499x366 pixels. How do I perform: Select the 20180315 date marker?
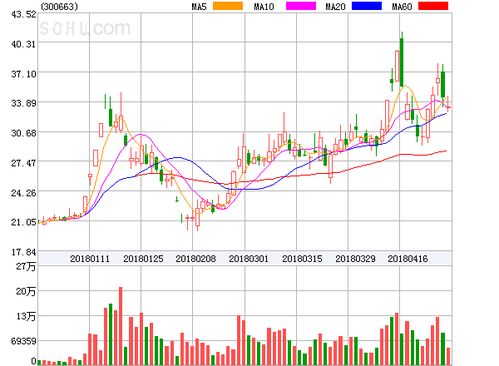(302, 259)
